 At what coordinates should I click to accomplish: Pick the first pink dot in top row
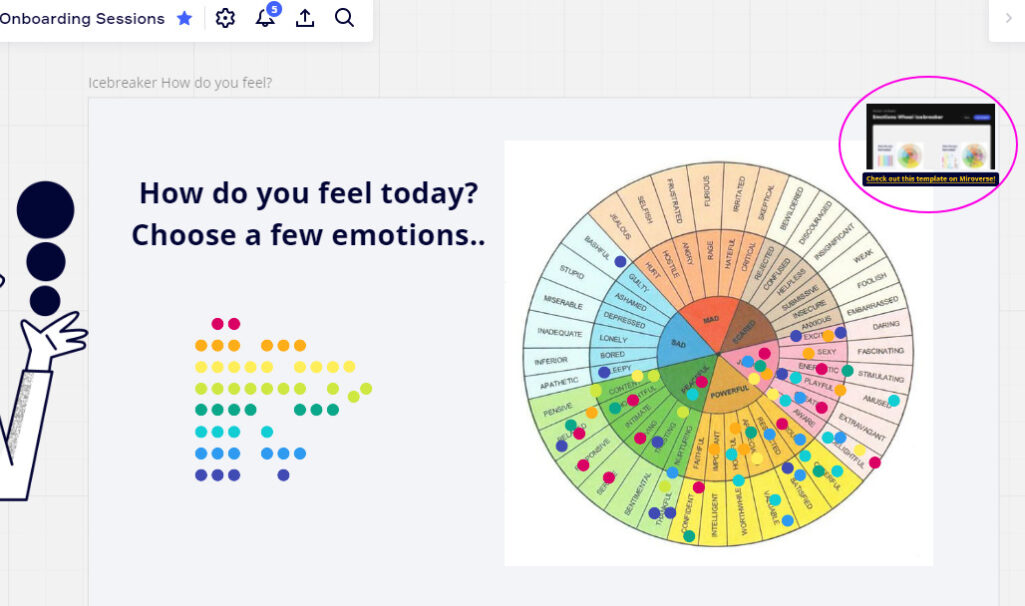[218, 324]
